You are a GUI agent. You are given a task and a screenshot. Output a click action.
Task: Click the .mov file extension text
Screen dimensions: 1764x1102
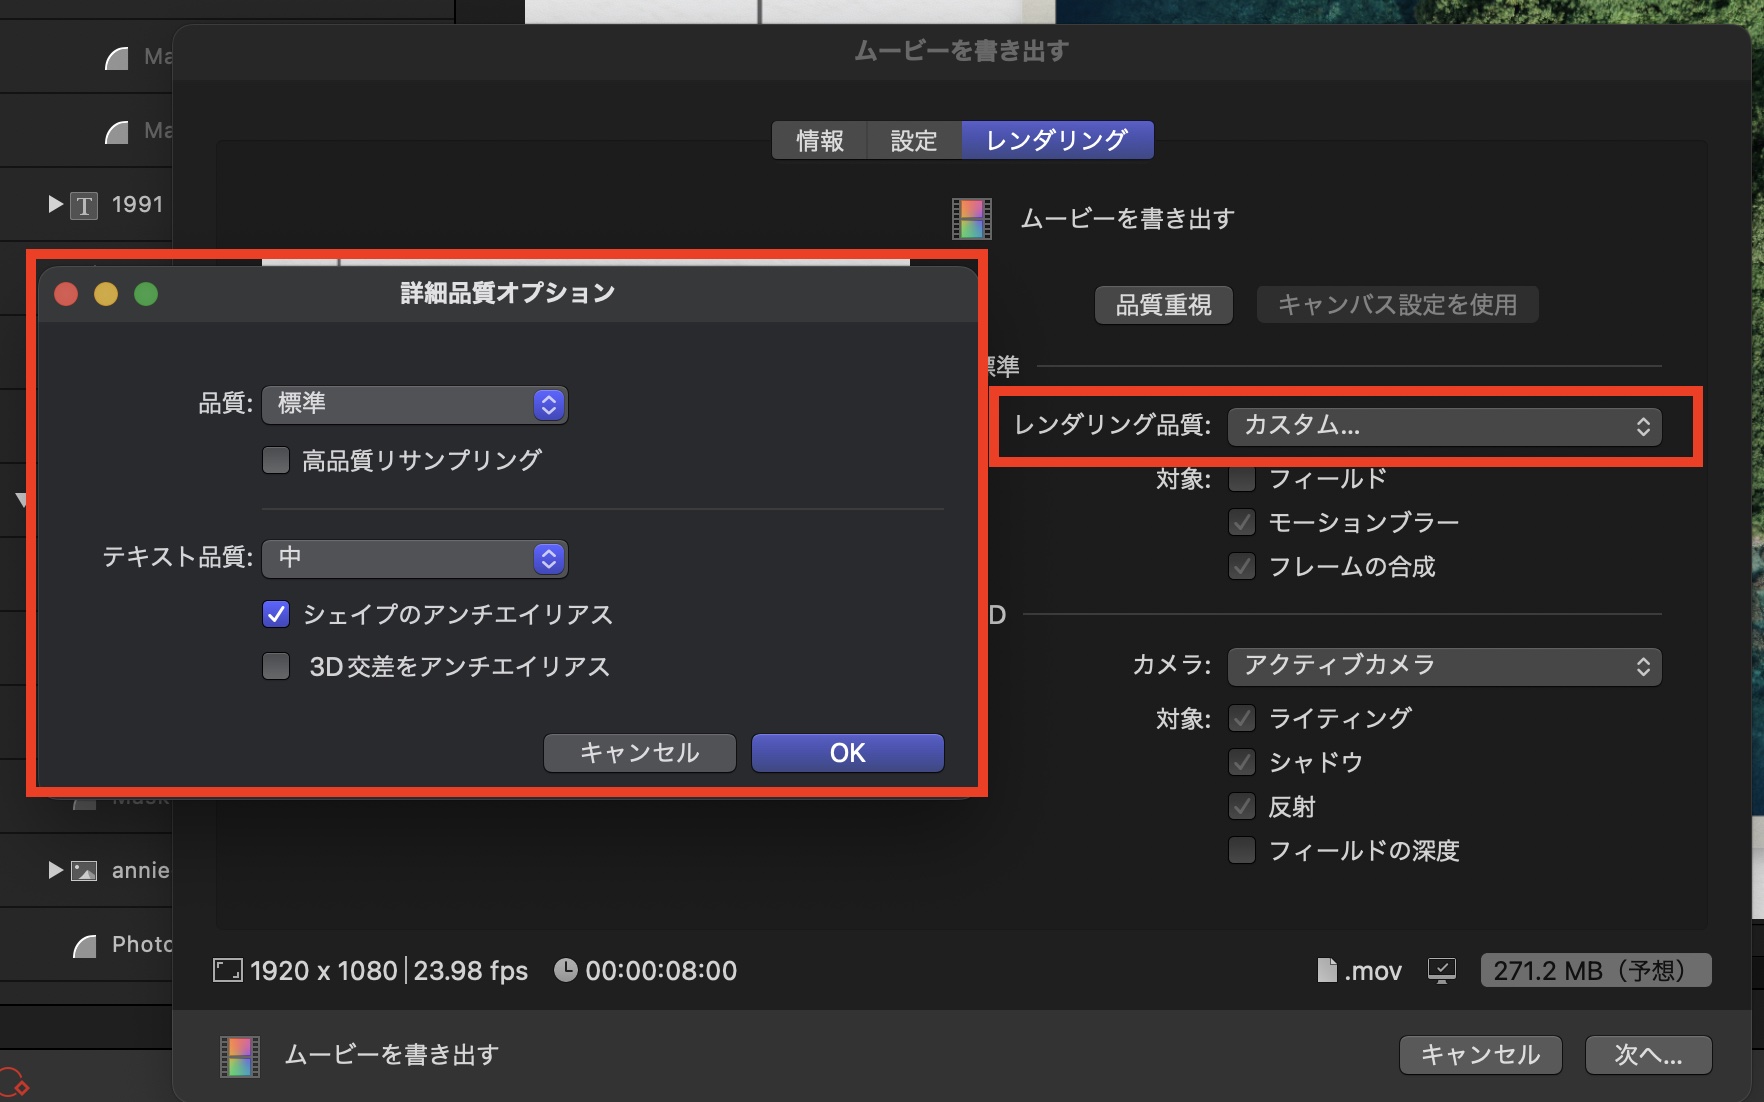(1373, 971)
